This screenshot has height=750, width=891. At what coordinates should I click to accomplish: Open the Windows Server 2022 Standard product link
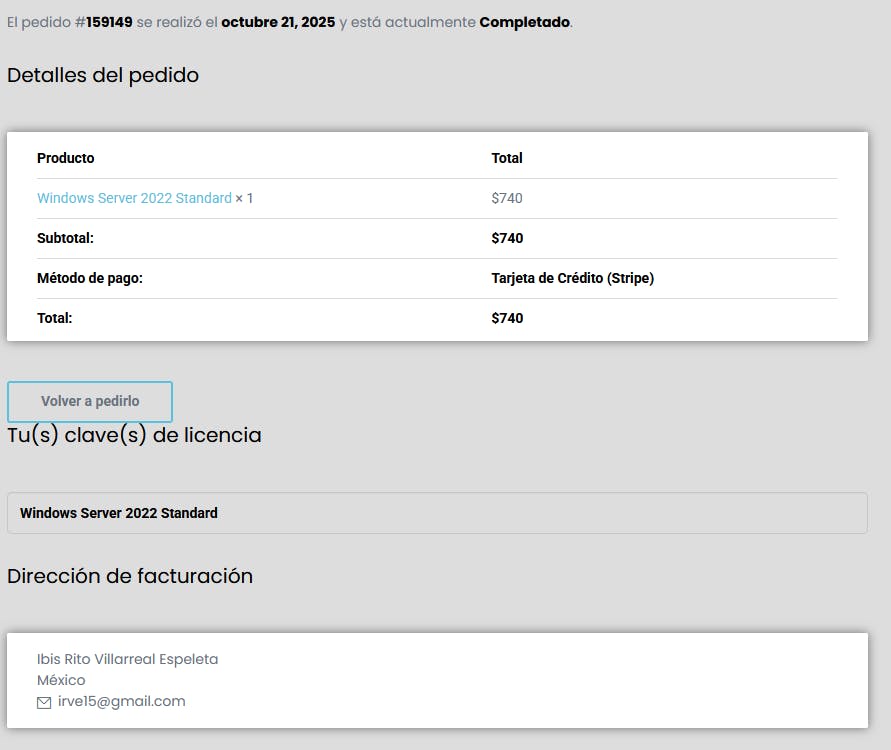point(134,198)
